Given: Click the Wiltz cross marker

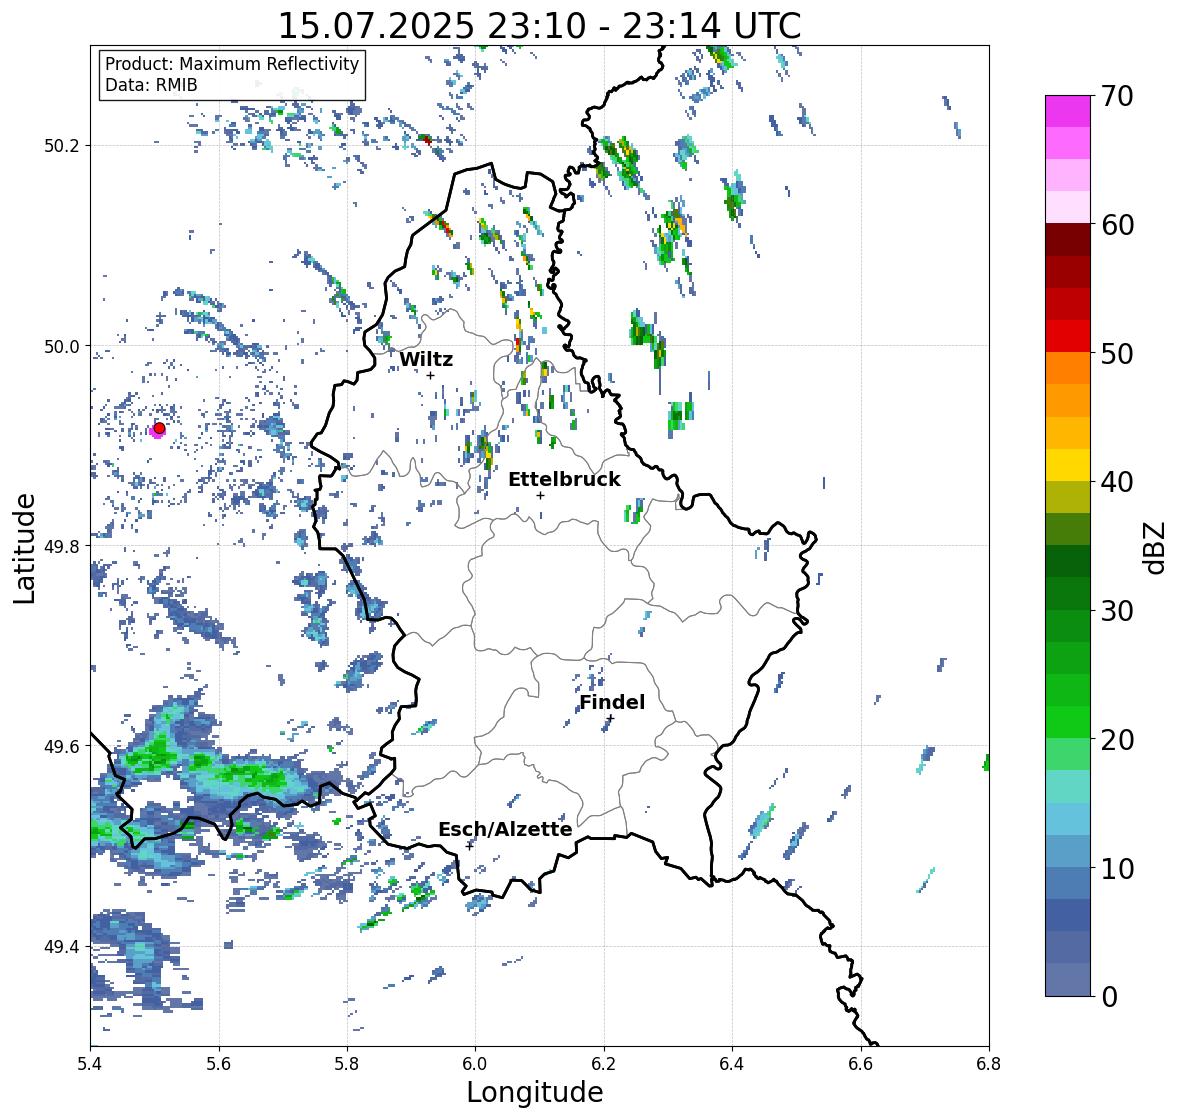Looking at the screenshot, I should point(431,375).
